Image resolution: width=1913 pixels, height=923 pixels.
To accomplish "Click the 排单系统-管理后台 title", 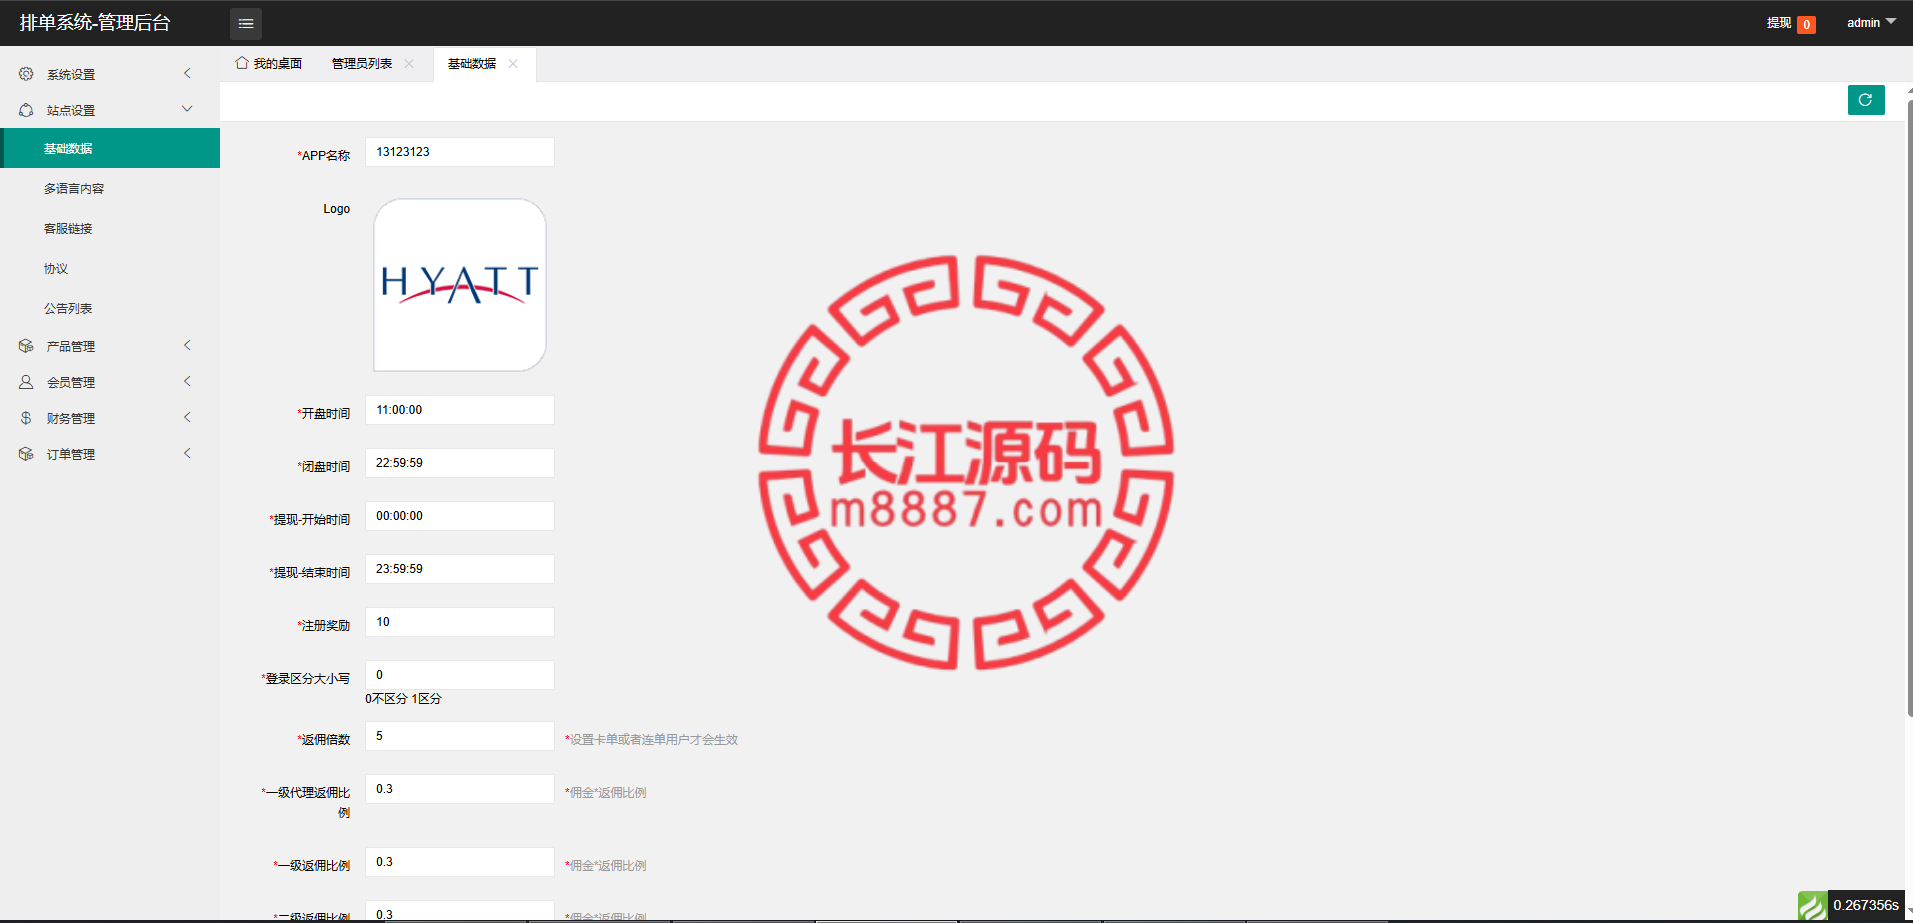I will [x=95, y=23].
